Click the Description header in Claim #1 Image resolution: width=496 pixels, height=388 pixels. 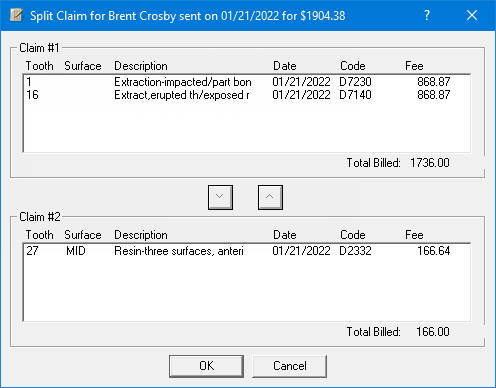tap(141, 66)
